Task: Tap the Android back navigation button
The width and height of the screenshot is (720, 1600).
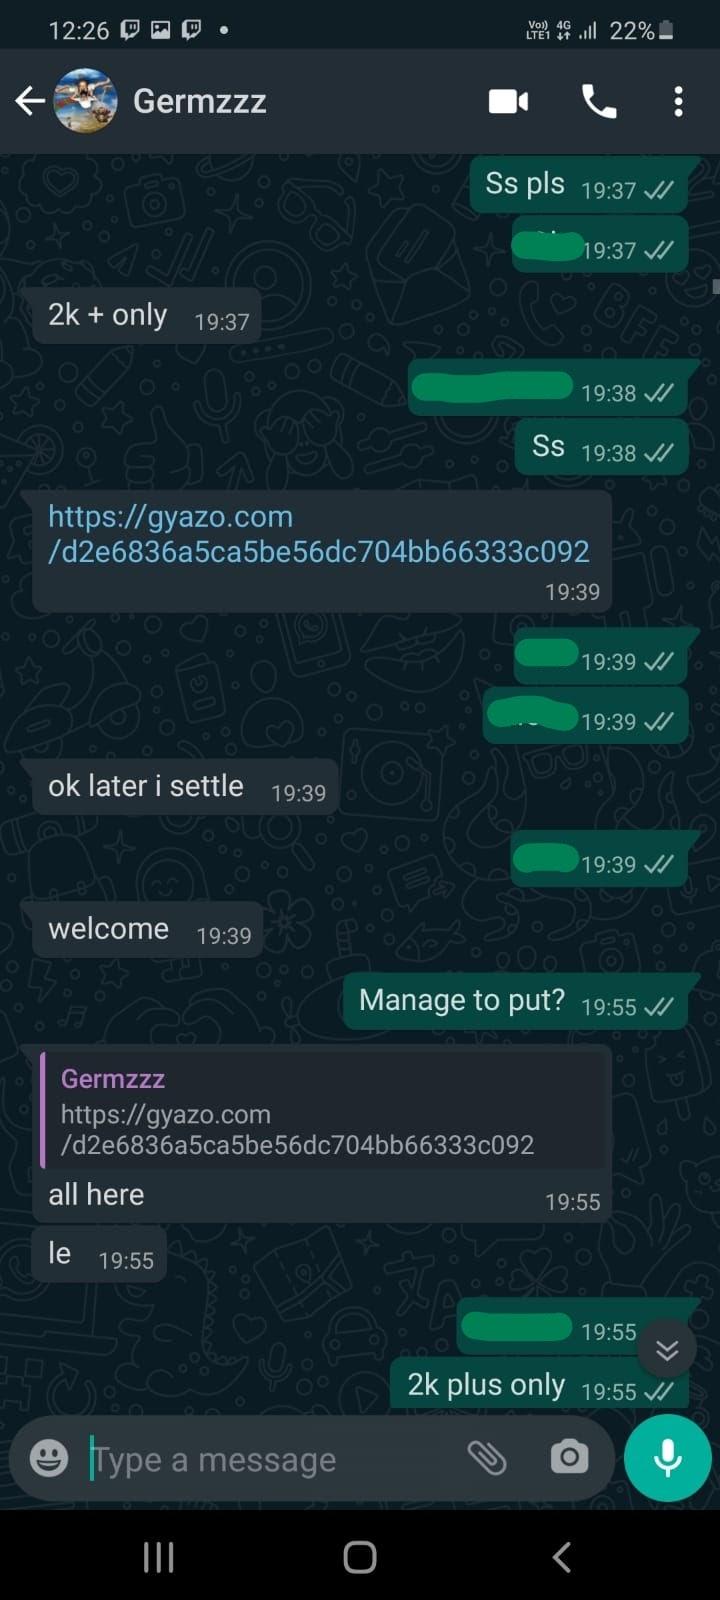Action: (x=562, y=1556)
